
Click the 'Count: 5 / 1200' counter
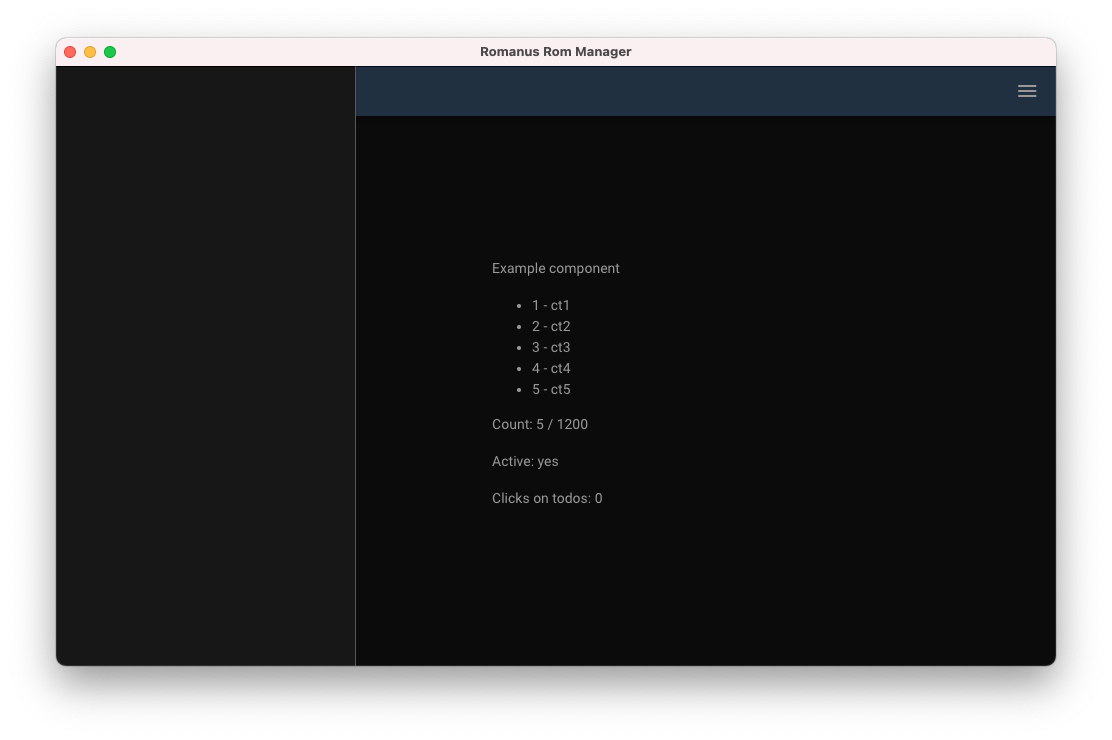540,424
